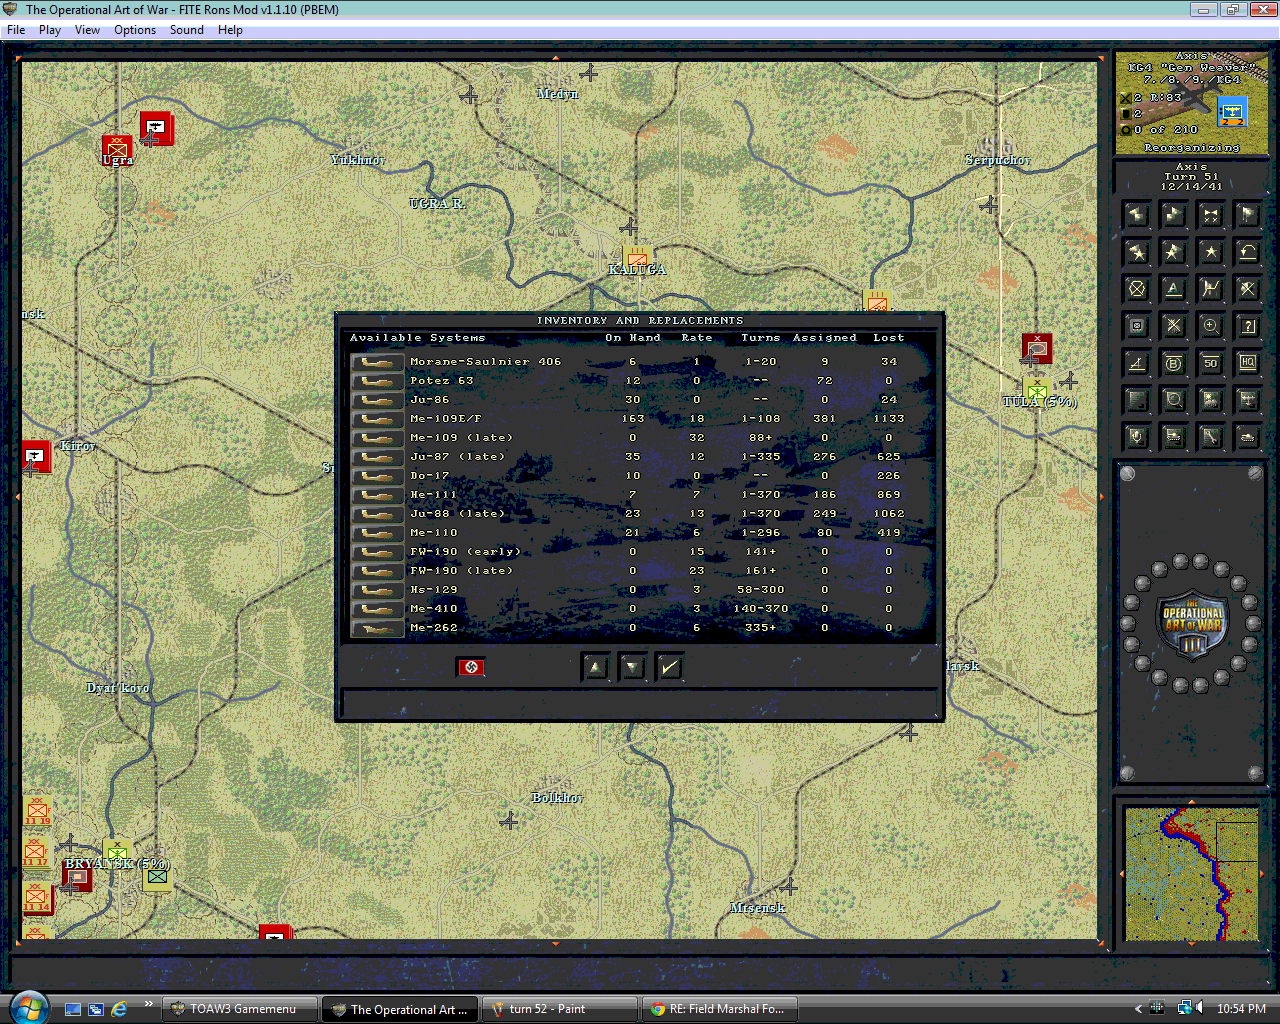Select the red unit counter near Ugra
Viewport: 1280px width, 1024px height.
coord(118,150)
